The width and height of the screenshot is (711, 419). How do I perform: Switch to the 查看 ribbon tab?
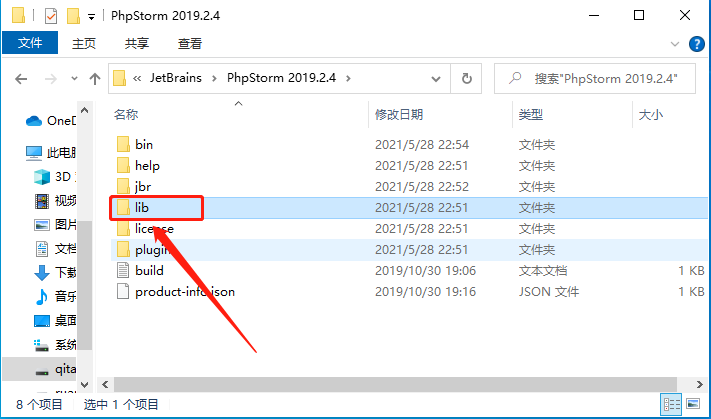click(x=190, y=44)
